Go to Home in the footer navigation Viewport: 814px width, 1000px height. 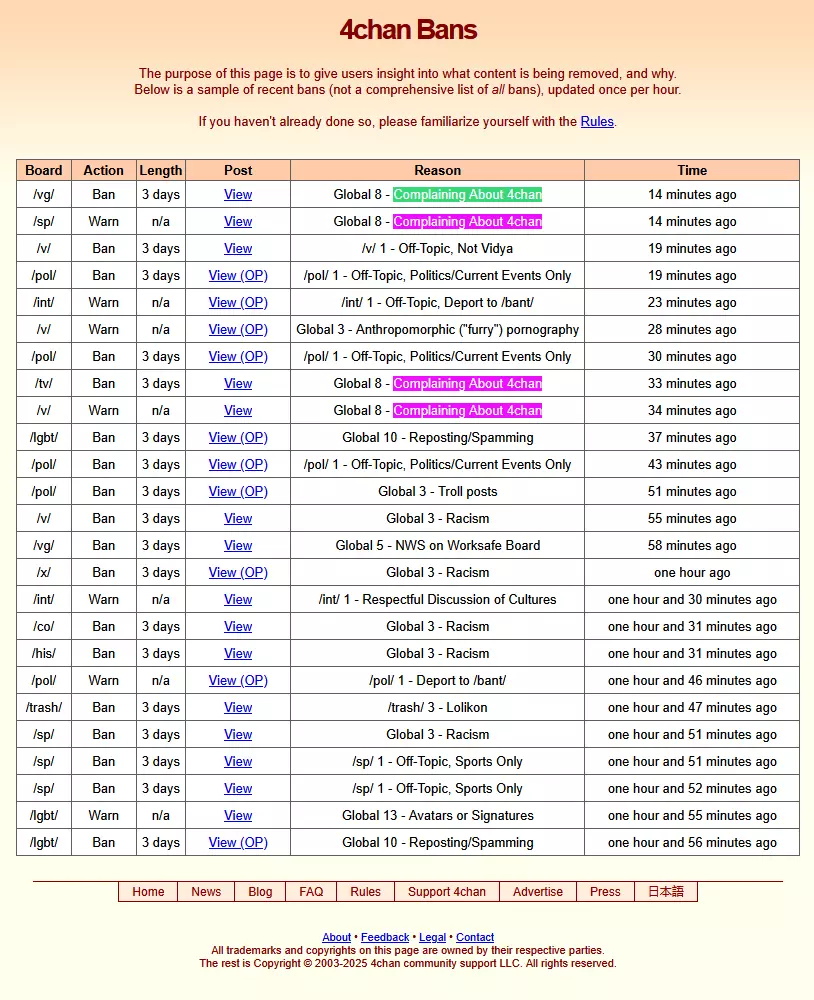coord(148,892)
